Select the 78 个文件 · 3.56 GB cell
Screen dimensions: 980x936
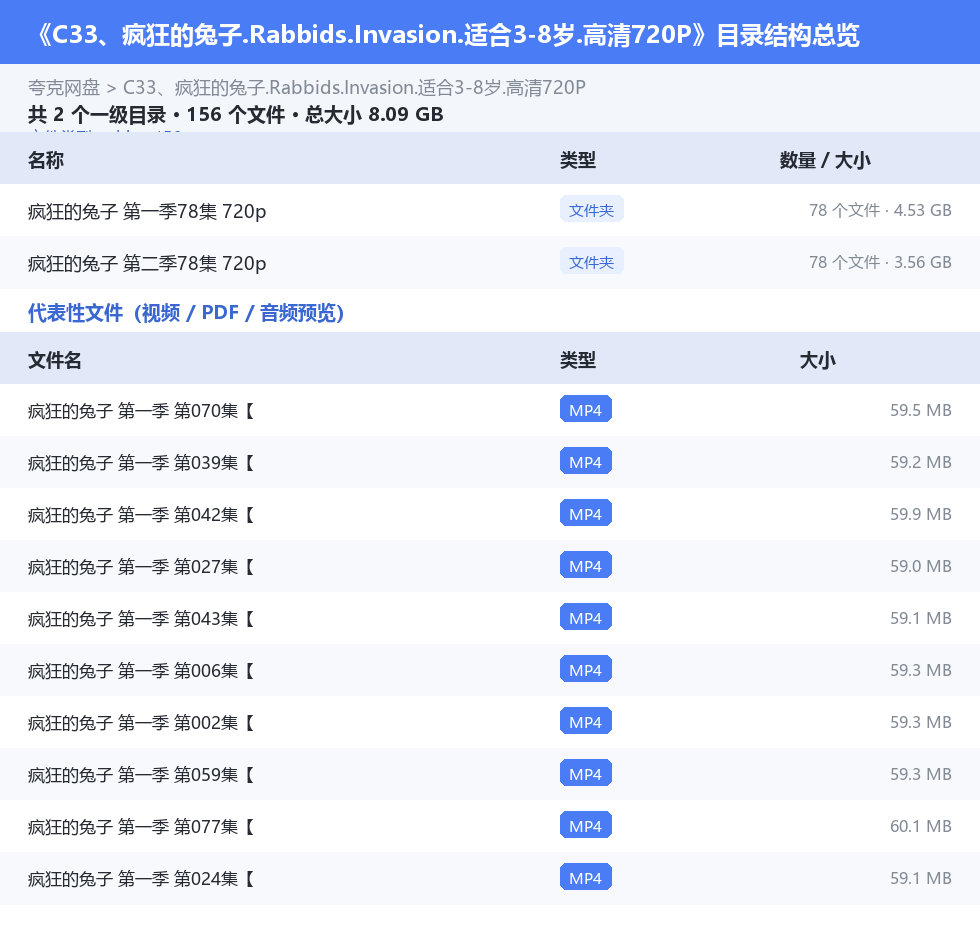[x=880, y=262]
